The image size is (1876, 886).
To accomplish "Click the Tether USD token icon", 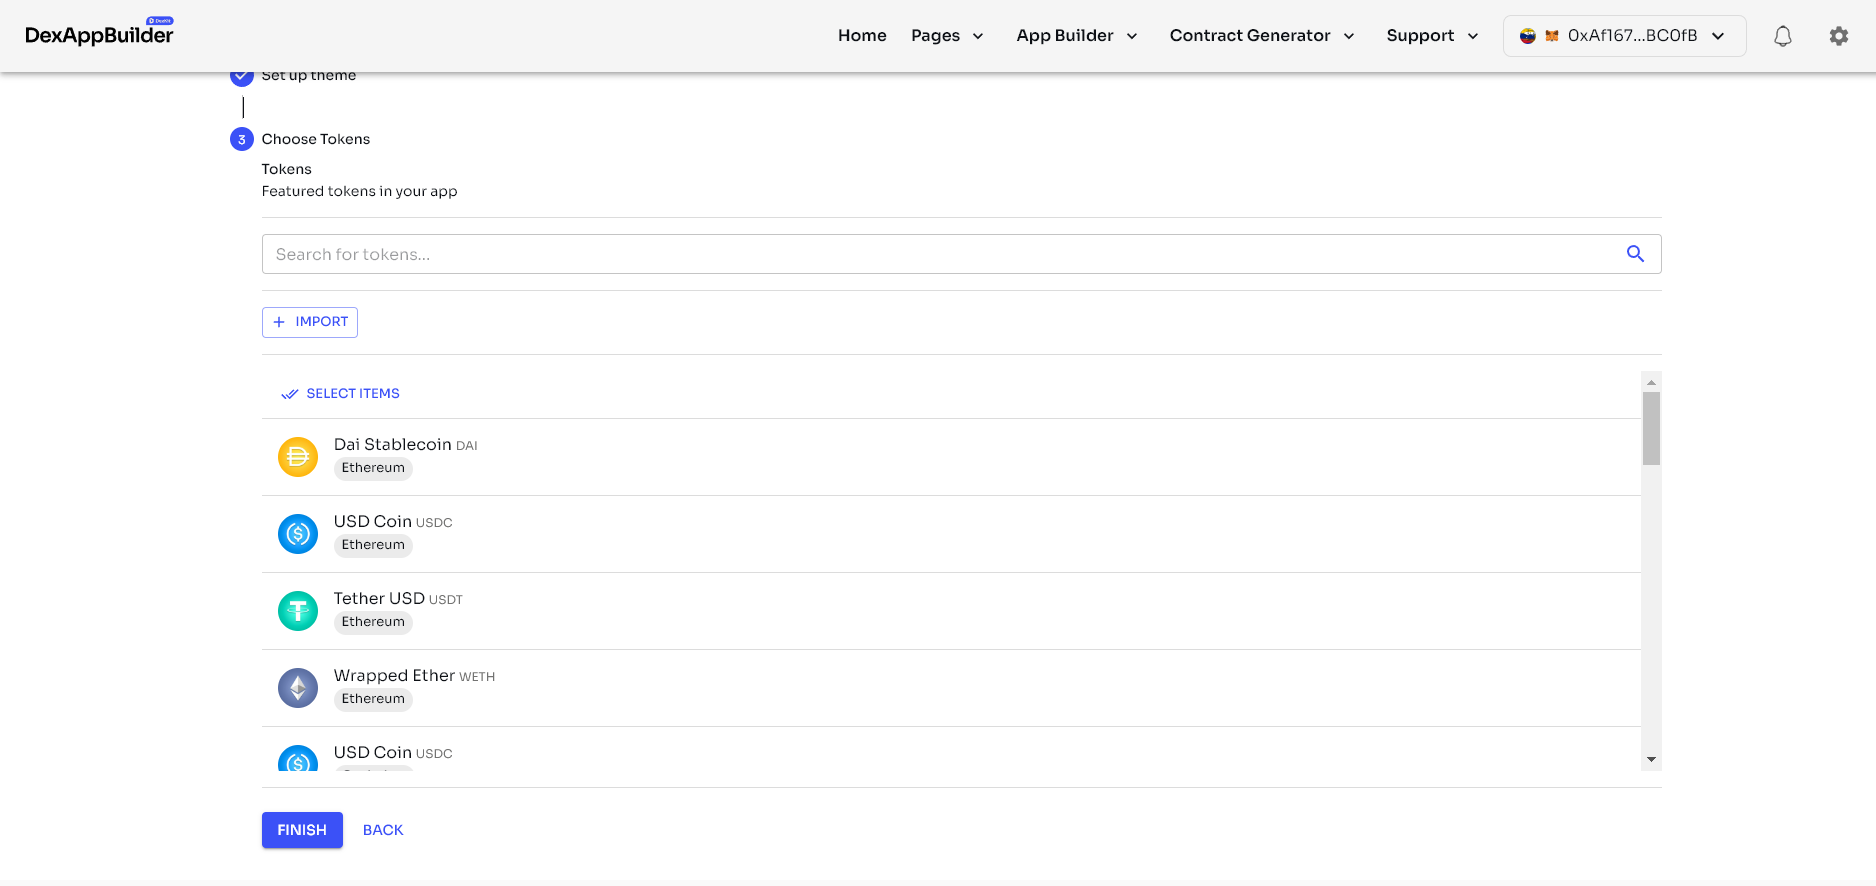I will 298,611.
